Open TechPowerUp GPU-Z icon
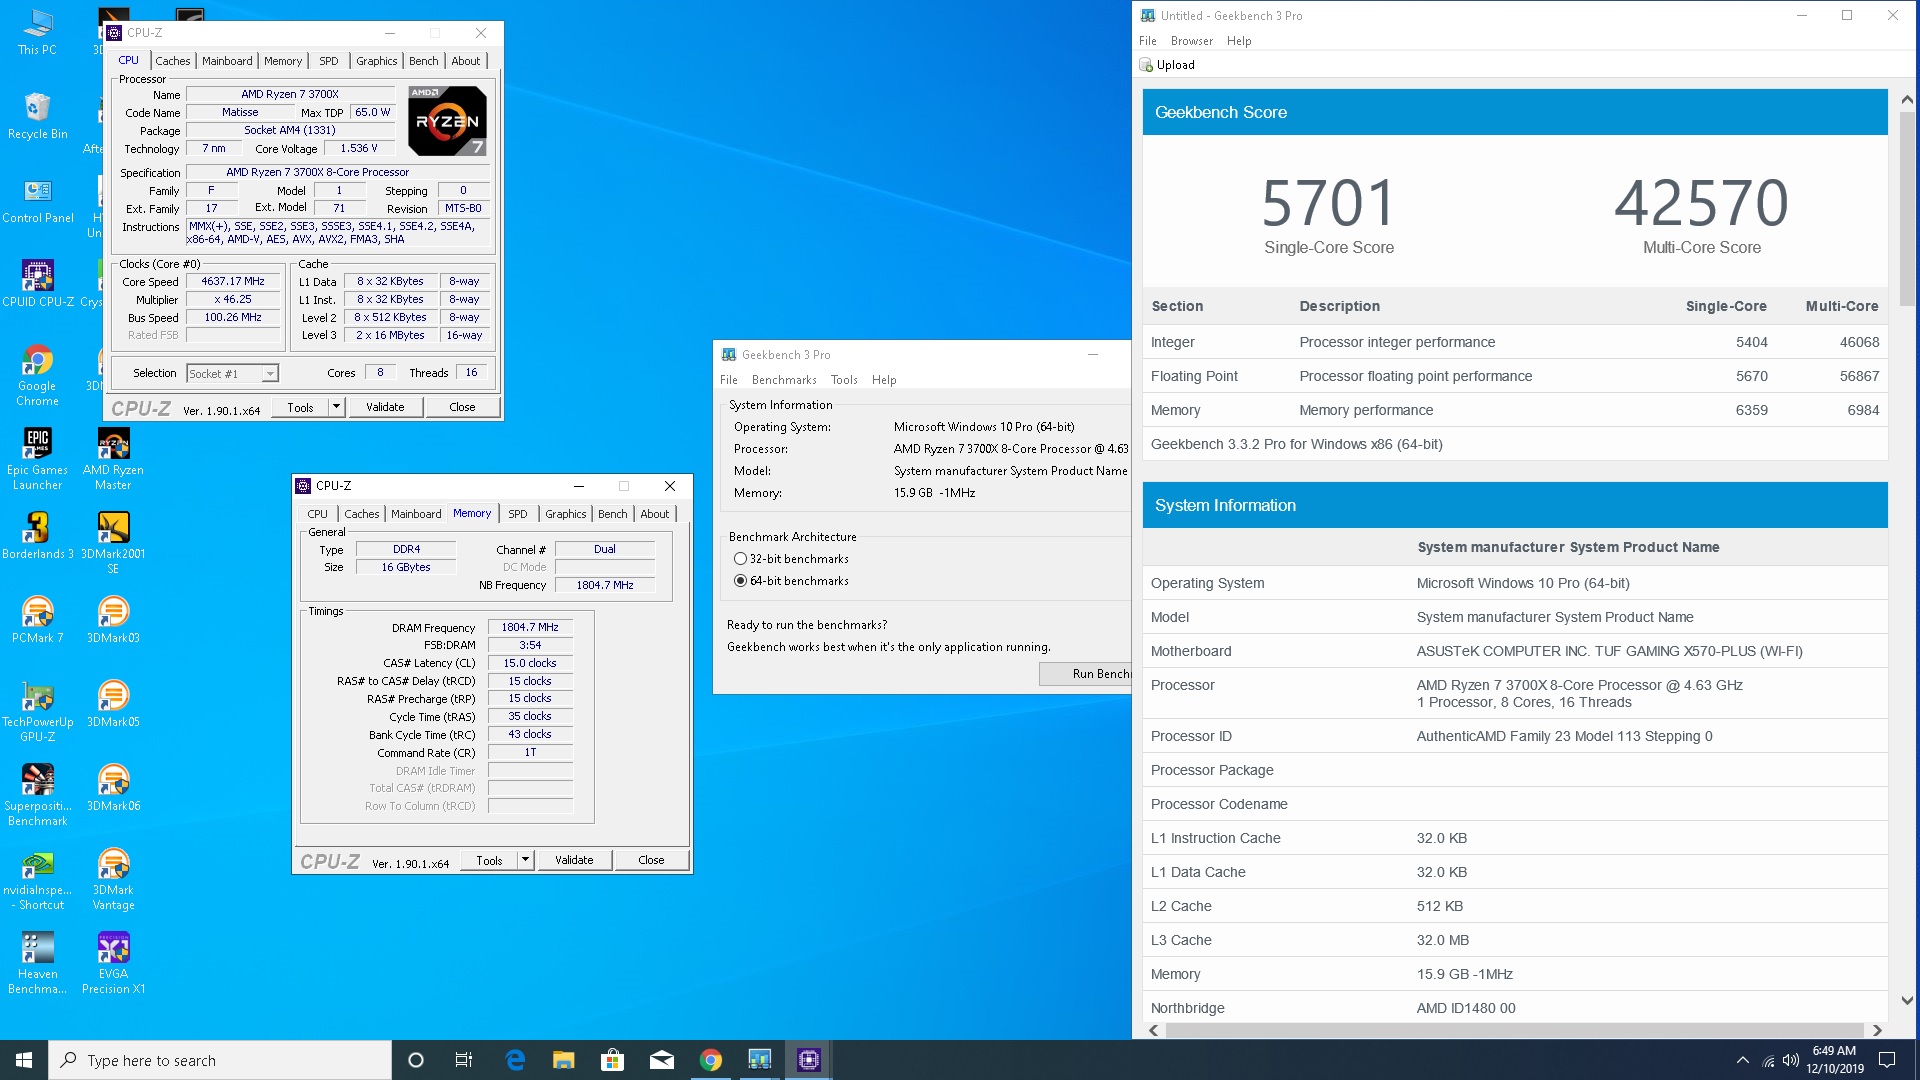 tap(37, 711)
